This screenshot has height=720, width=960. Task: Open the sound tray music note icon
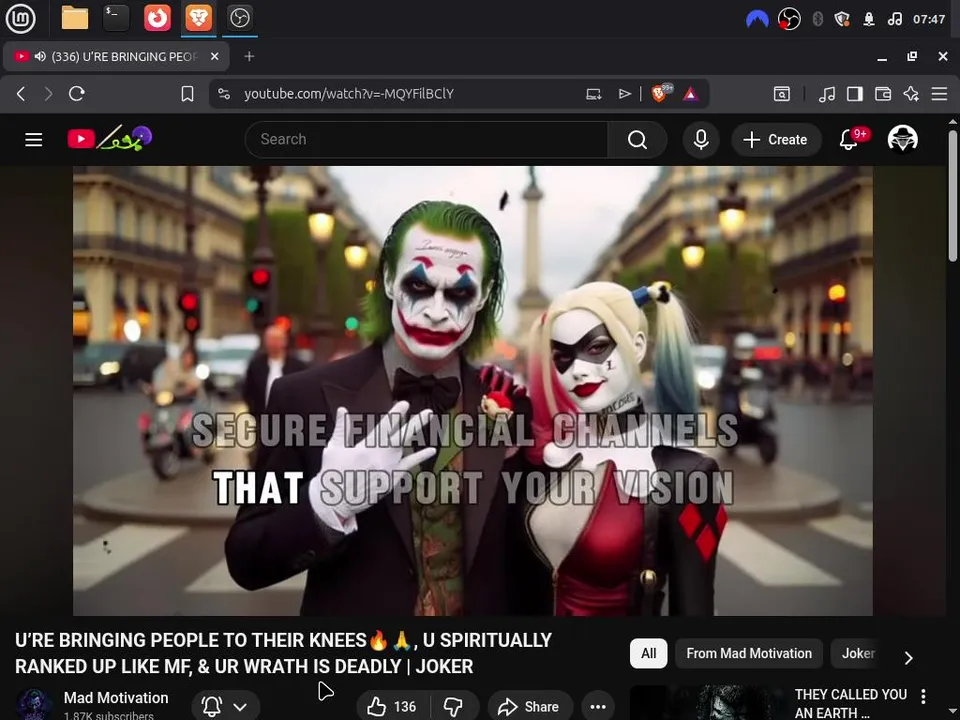pos(894,20)
